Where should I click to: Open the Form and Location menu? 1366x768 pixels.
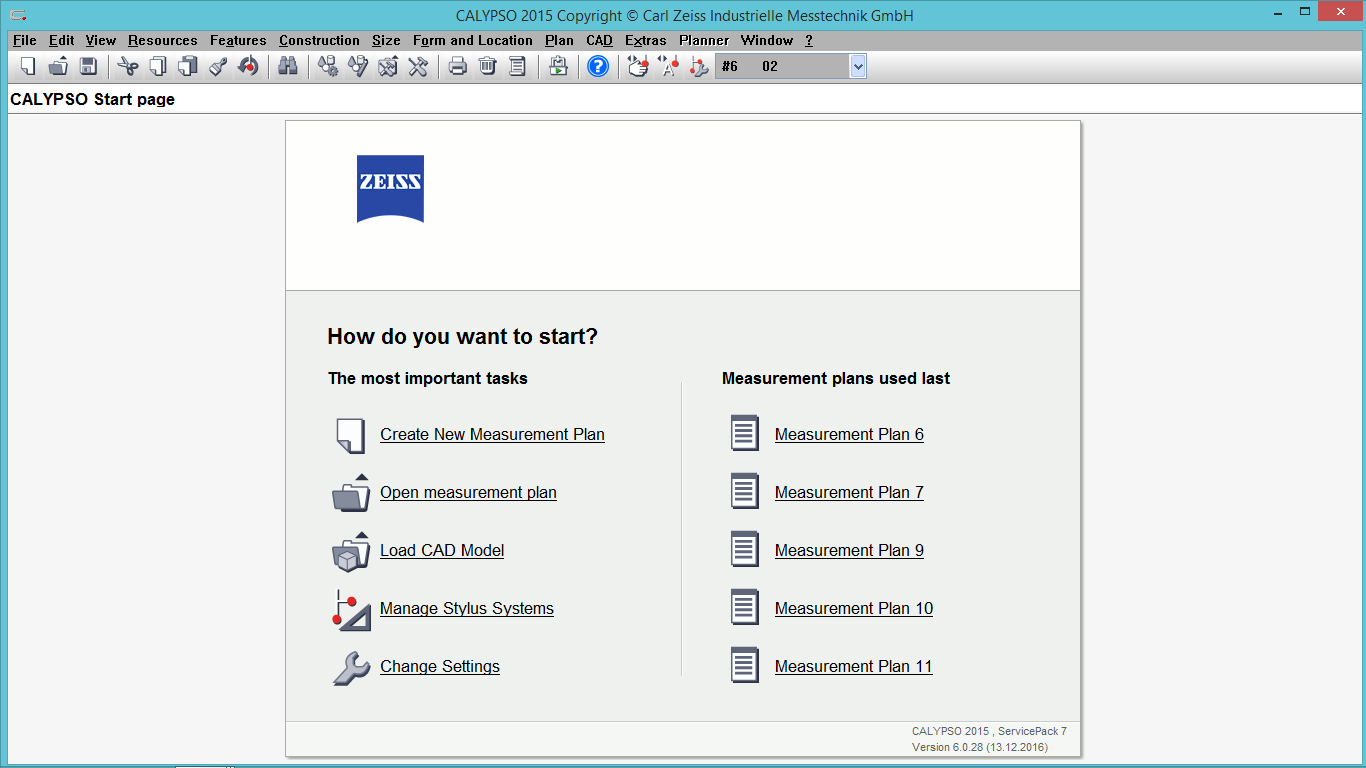pos(473,41)
